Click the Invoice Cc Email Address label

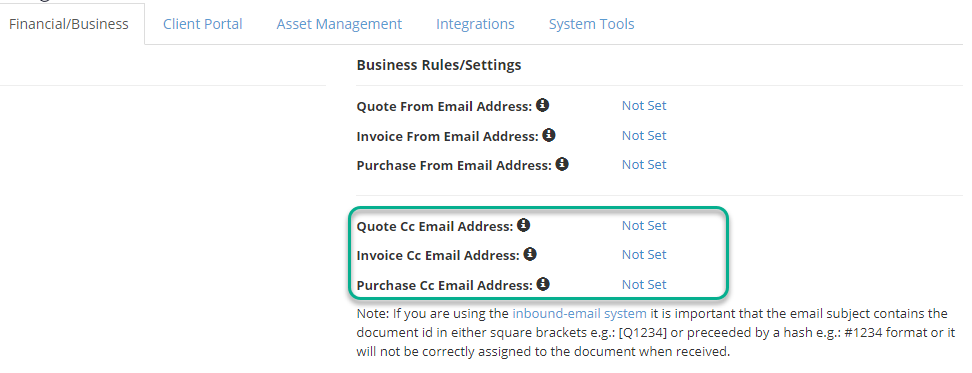pyautogui.click(x=438, y=256)
